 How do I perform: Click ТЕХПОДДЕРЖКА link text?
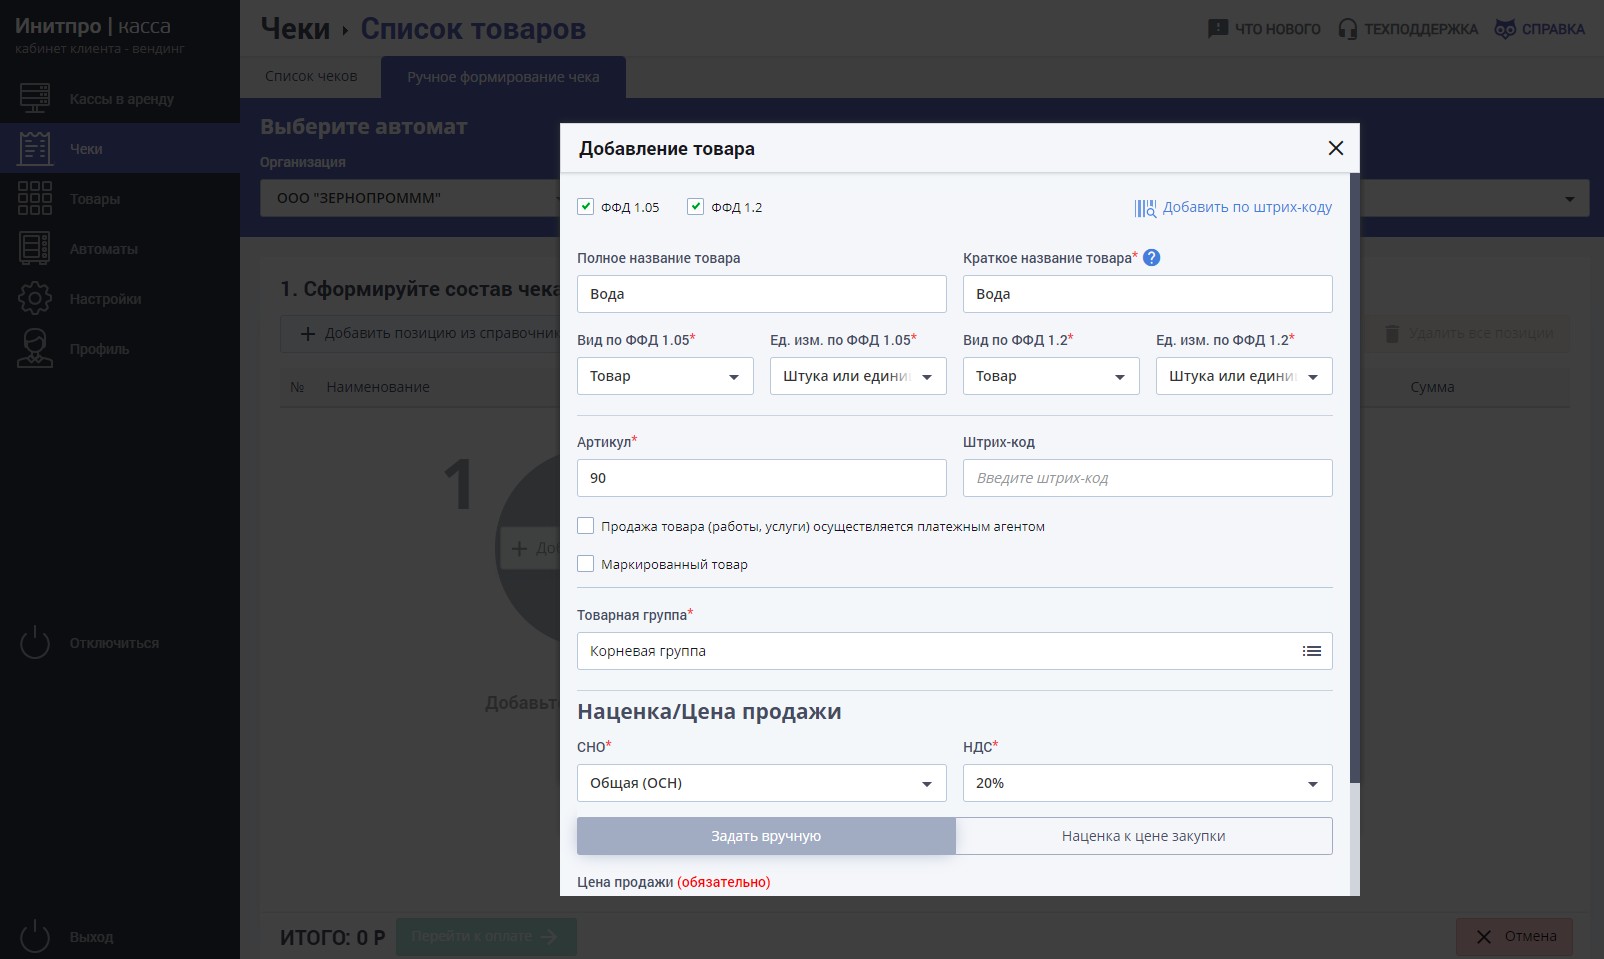tap(1420, 29)
